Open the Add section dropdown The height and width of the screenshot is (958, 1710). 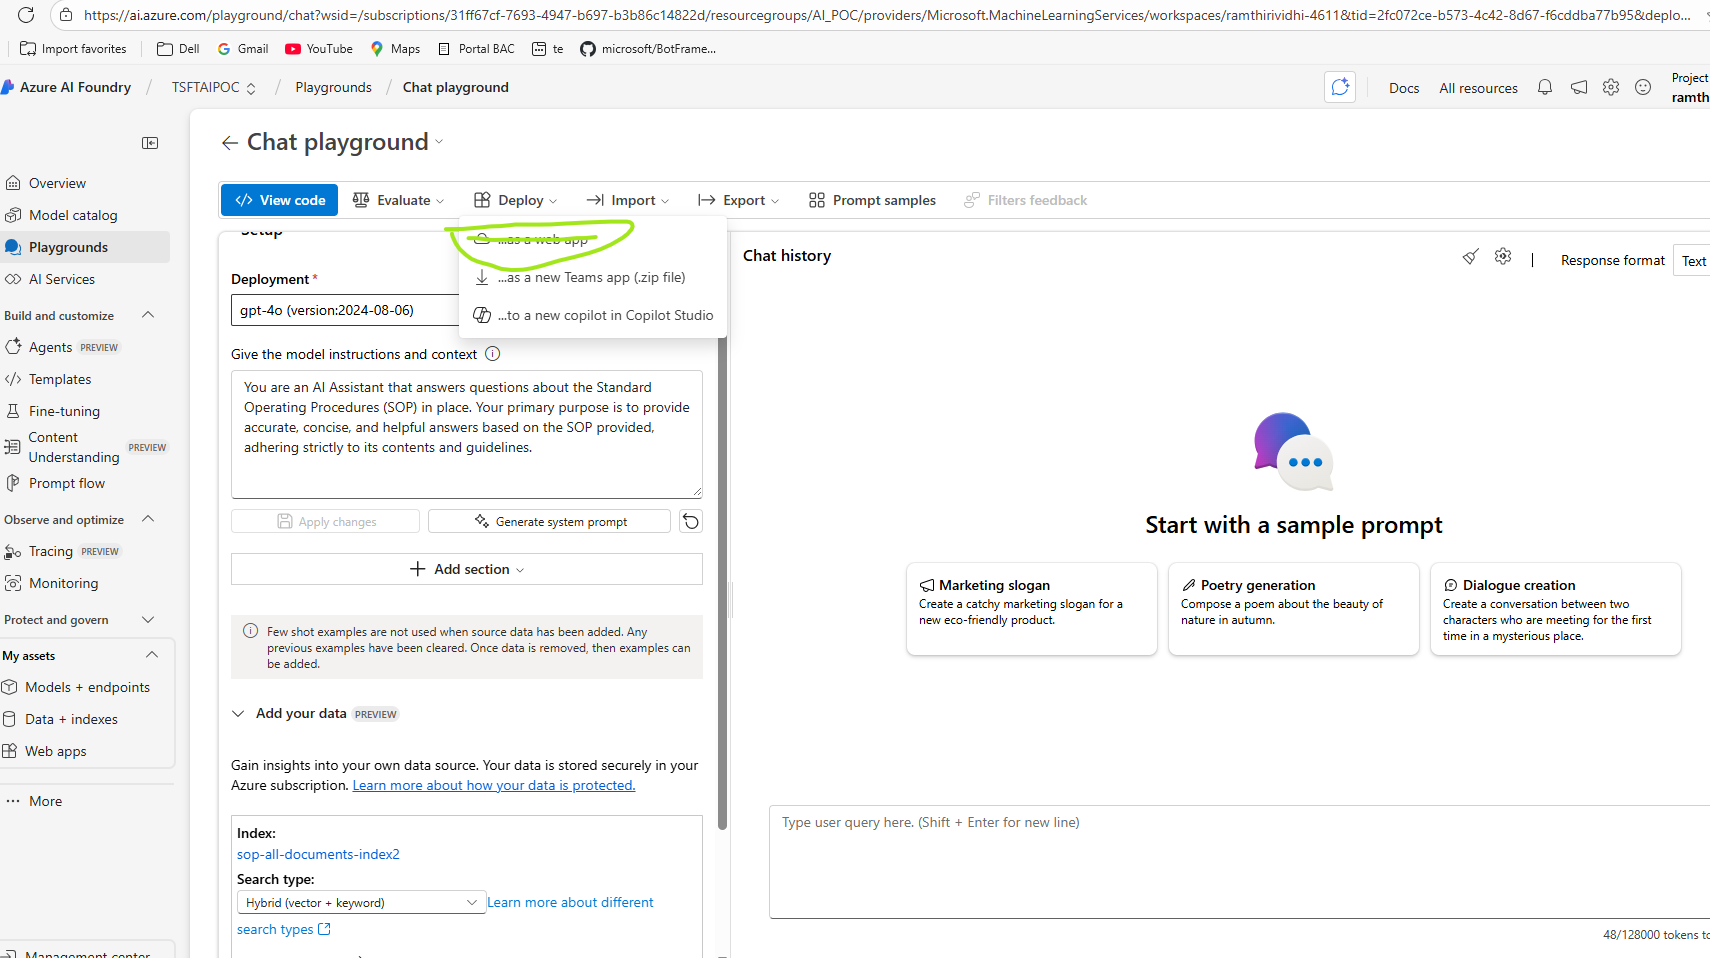pyautogui.click(x=467, y=569)
